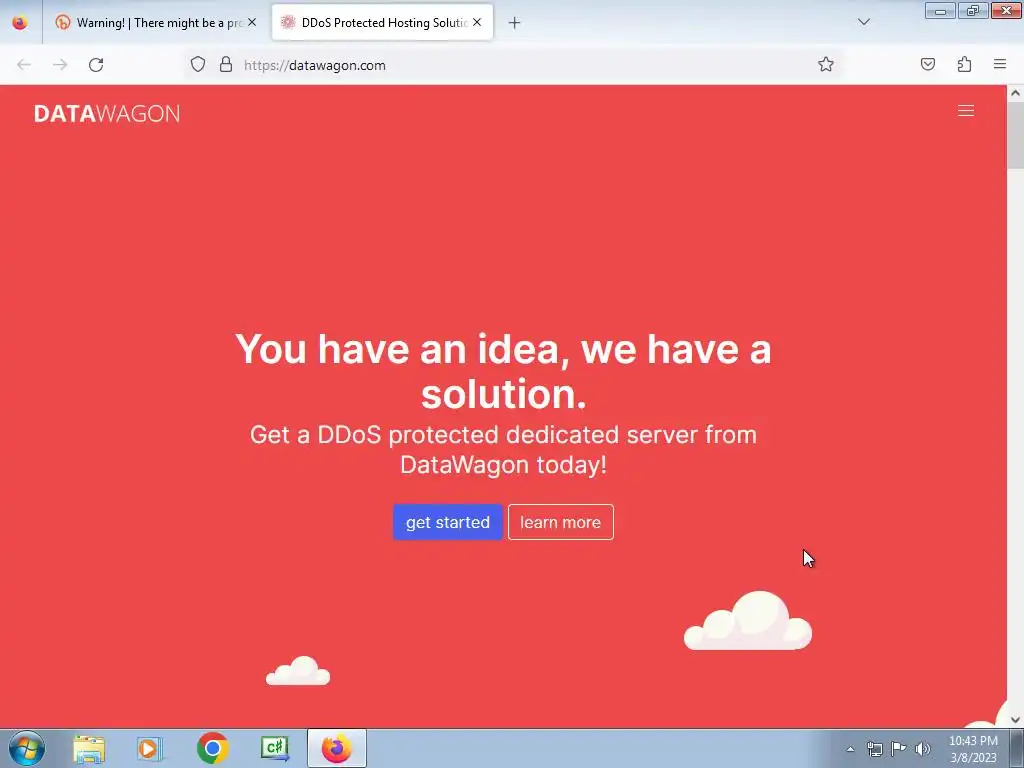Image resolution: width=1024 pixels, height=768 pixels.
Task: Click the vertical scrollbar thumb
Action: (1016, 135)
